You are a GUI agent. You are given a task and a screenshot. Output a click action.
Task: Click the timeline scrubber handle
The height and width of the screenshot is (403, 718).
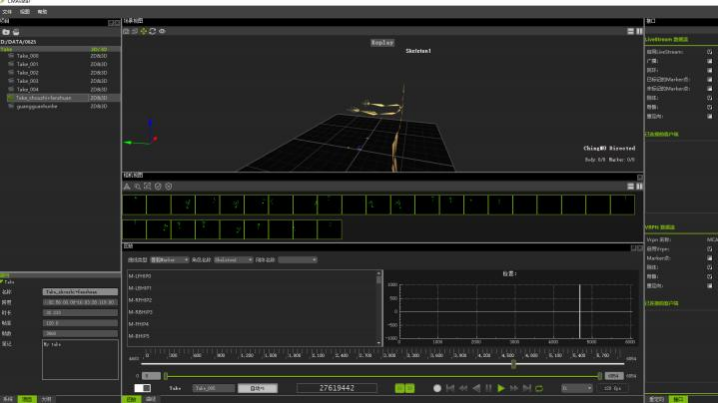[x=514, y=366]
